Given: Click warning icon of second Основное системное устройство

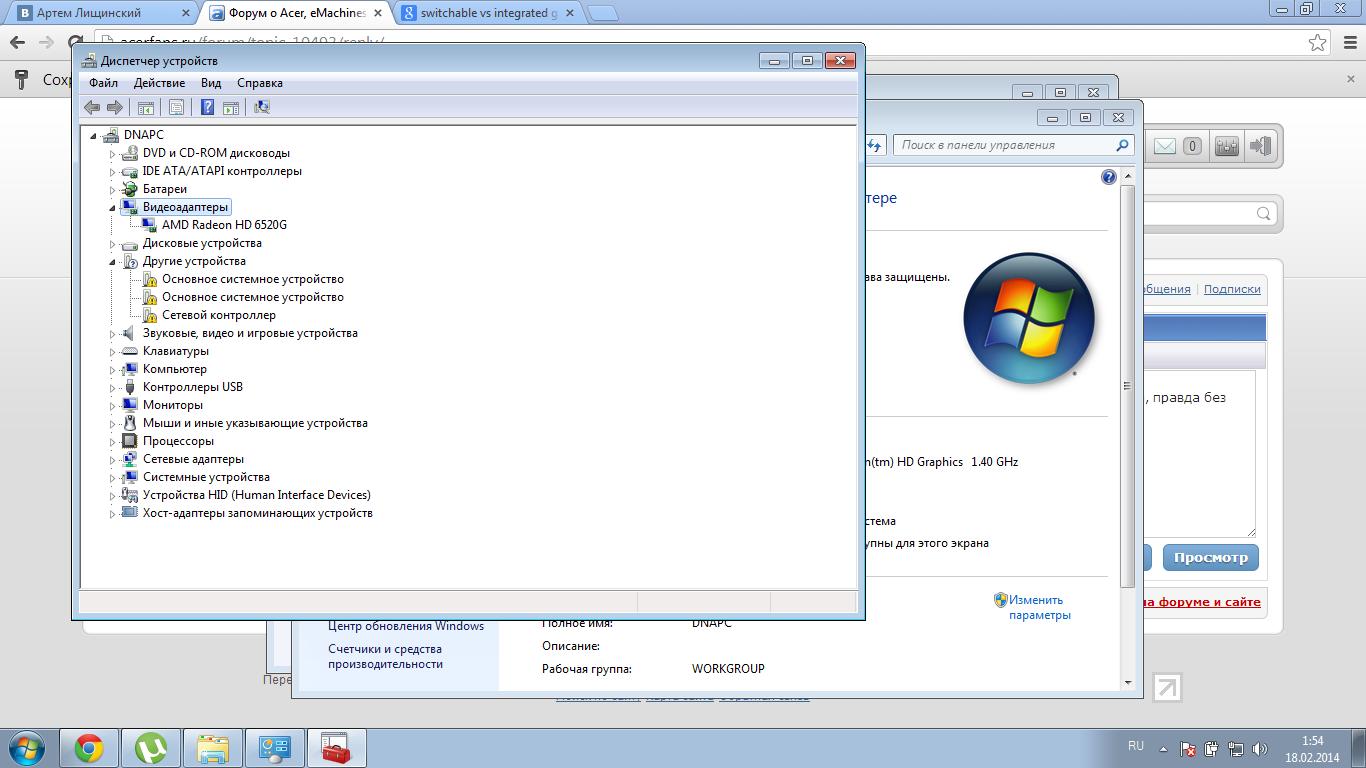Looking at the screenshot, I should (x=149, y=297).
